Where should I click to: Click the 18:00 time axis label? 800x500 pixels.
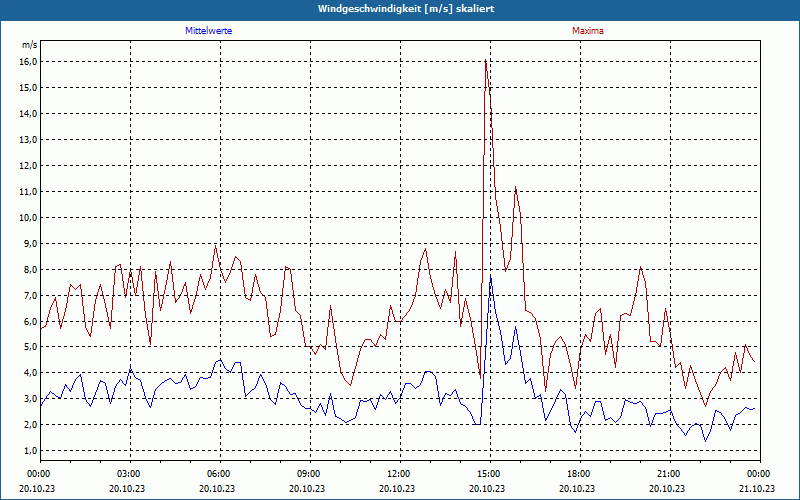coord(580,474)
